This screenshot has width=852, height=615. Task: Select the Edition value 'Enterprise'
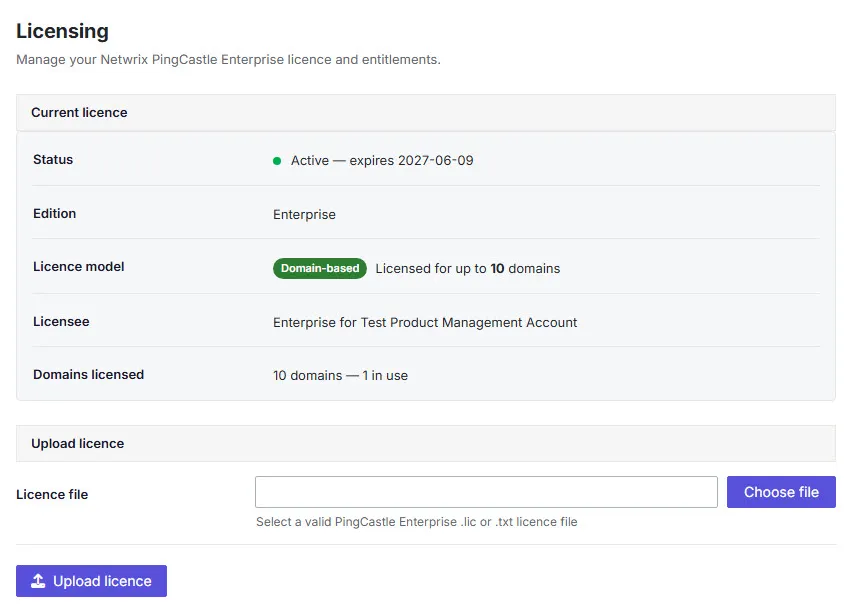click(304, 215)
